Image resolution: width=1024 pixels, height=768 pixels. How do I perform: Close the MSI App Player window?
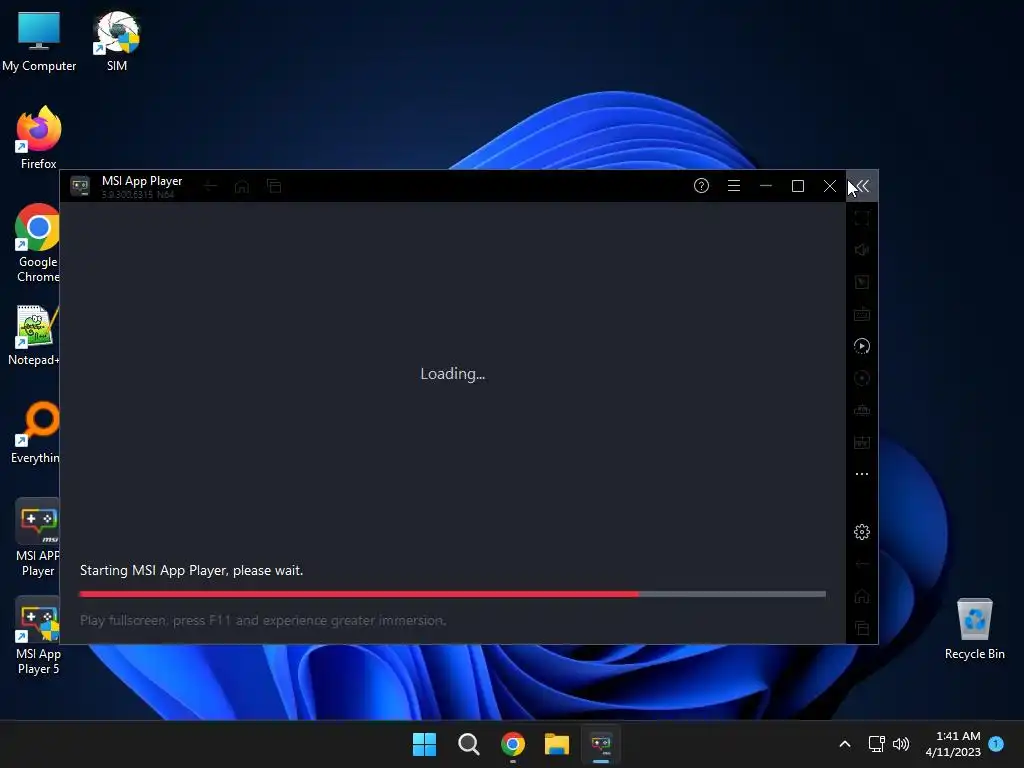point(830,186)
